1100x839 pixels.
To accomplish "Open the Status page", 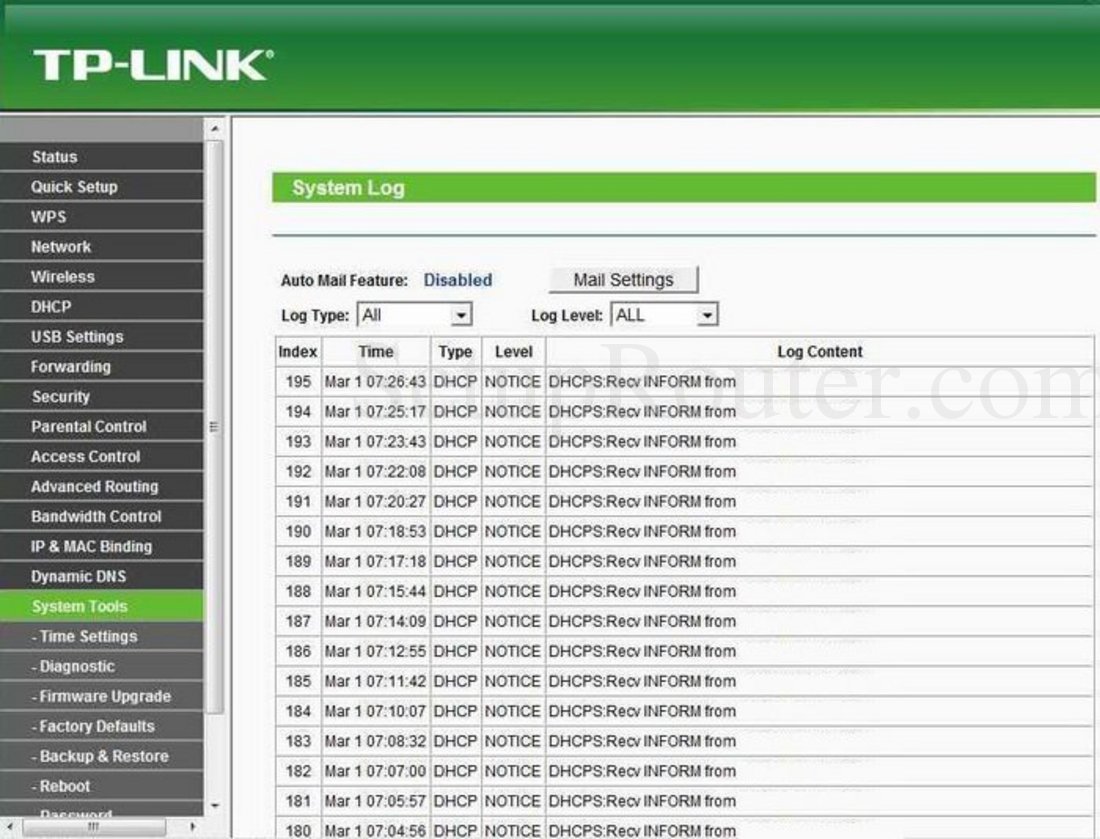I will click(x=54, y=157).
